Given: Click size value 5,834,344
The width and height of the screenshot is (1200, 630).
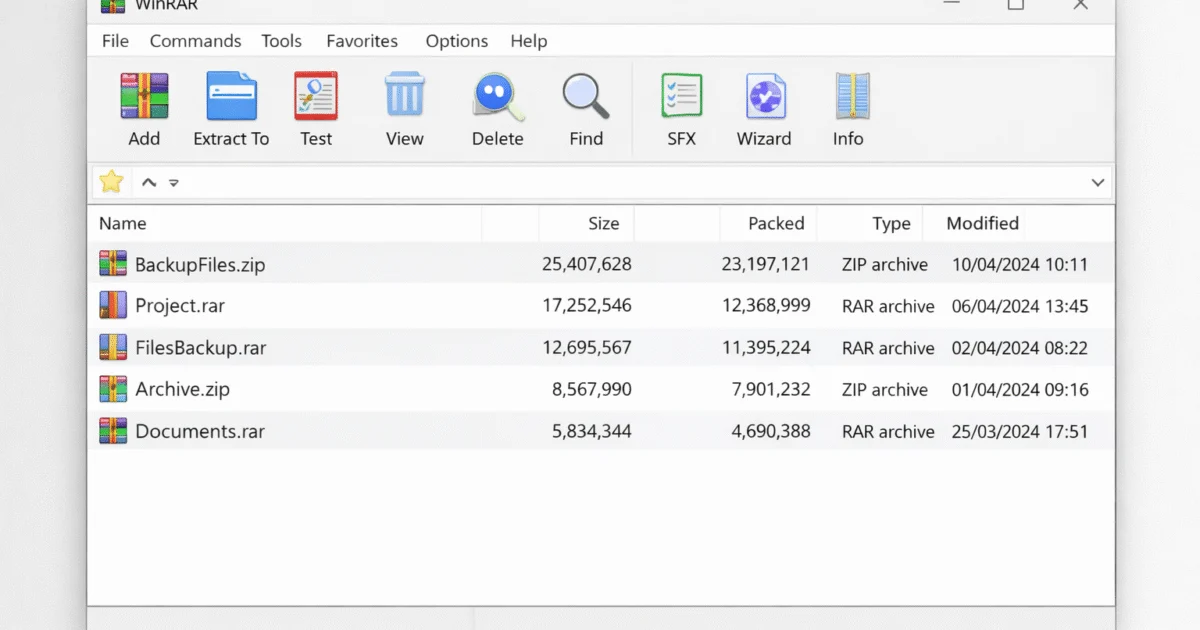Looking at the screenshot, I should (x=592, y=432).
